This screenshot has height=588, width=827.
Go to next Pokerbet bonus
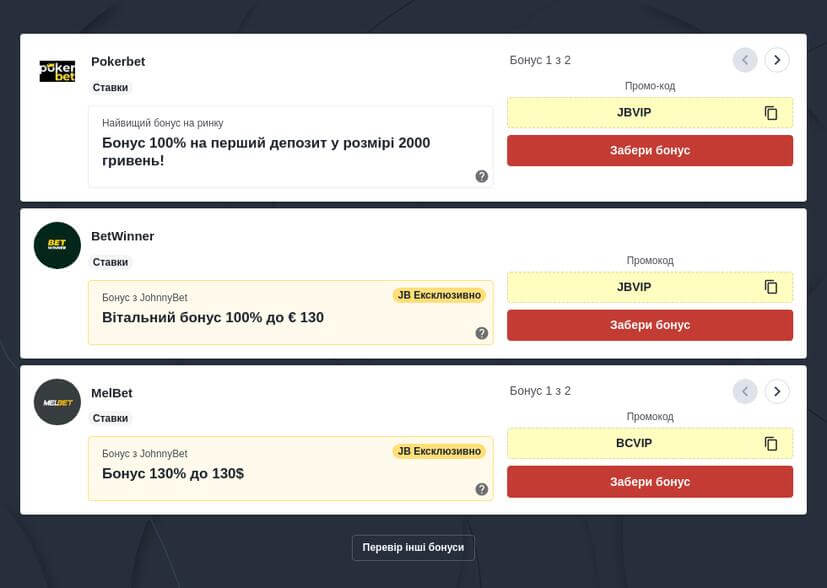(777, 60)
